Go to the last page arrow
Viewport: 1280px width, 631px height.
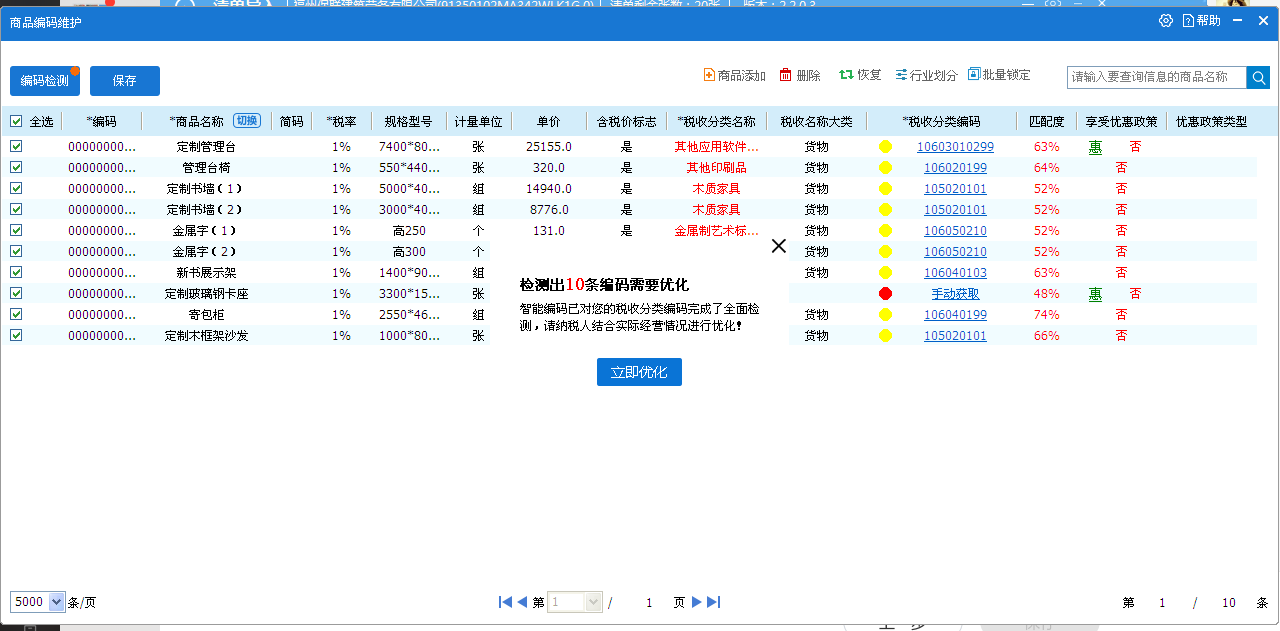[x=713, y=602]
